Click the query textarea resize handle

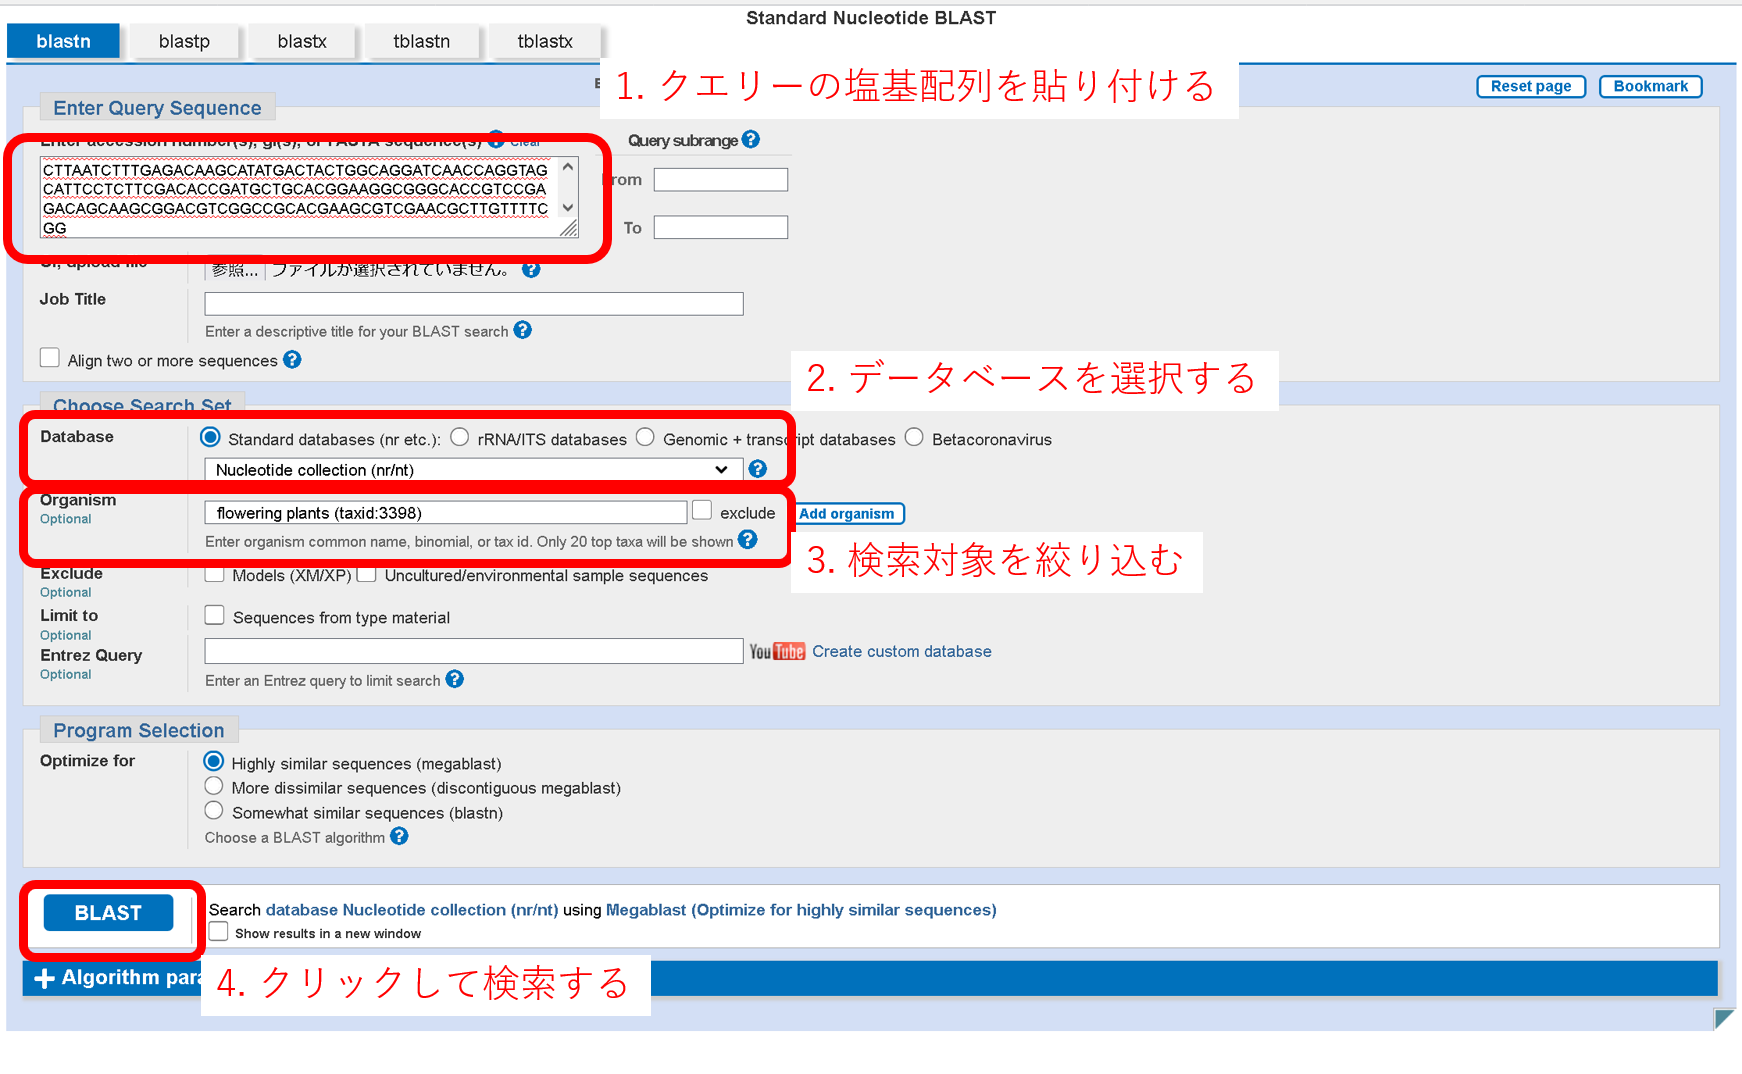coord(569,229)
